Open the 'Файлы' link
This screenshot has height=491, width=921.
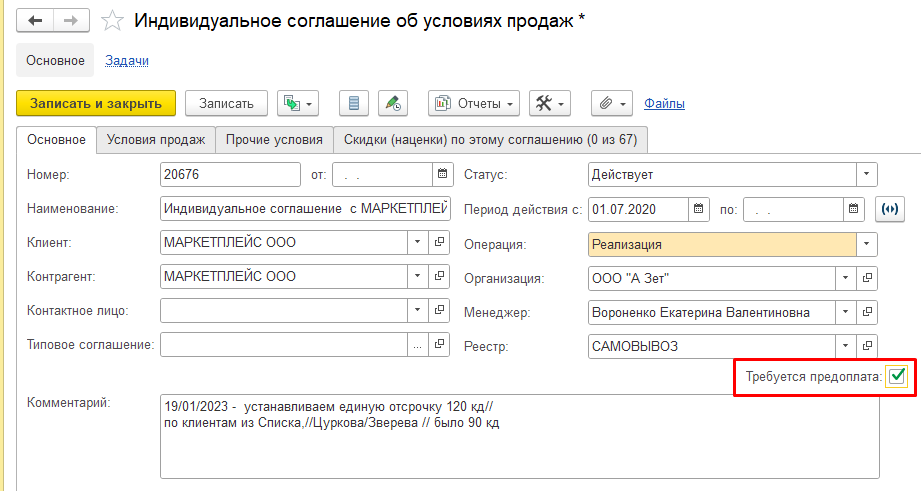(664, 103)
